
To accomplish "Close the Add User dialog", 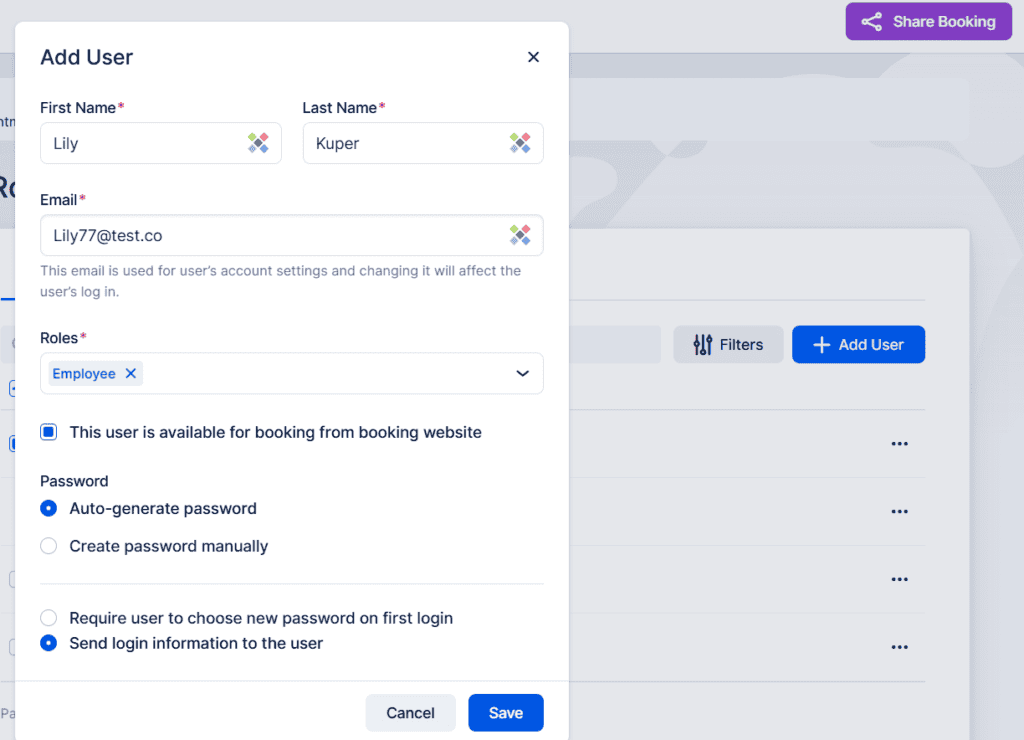I will tap(534, 57).
